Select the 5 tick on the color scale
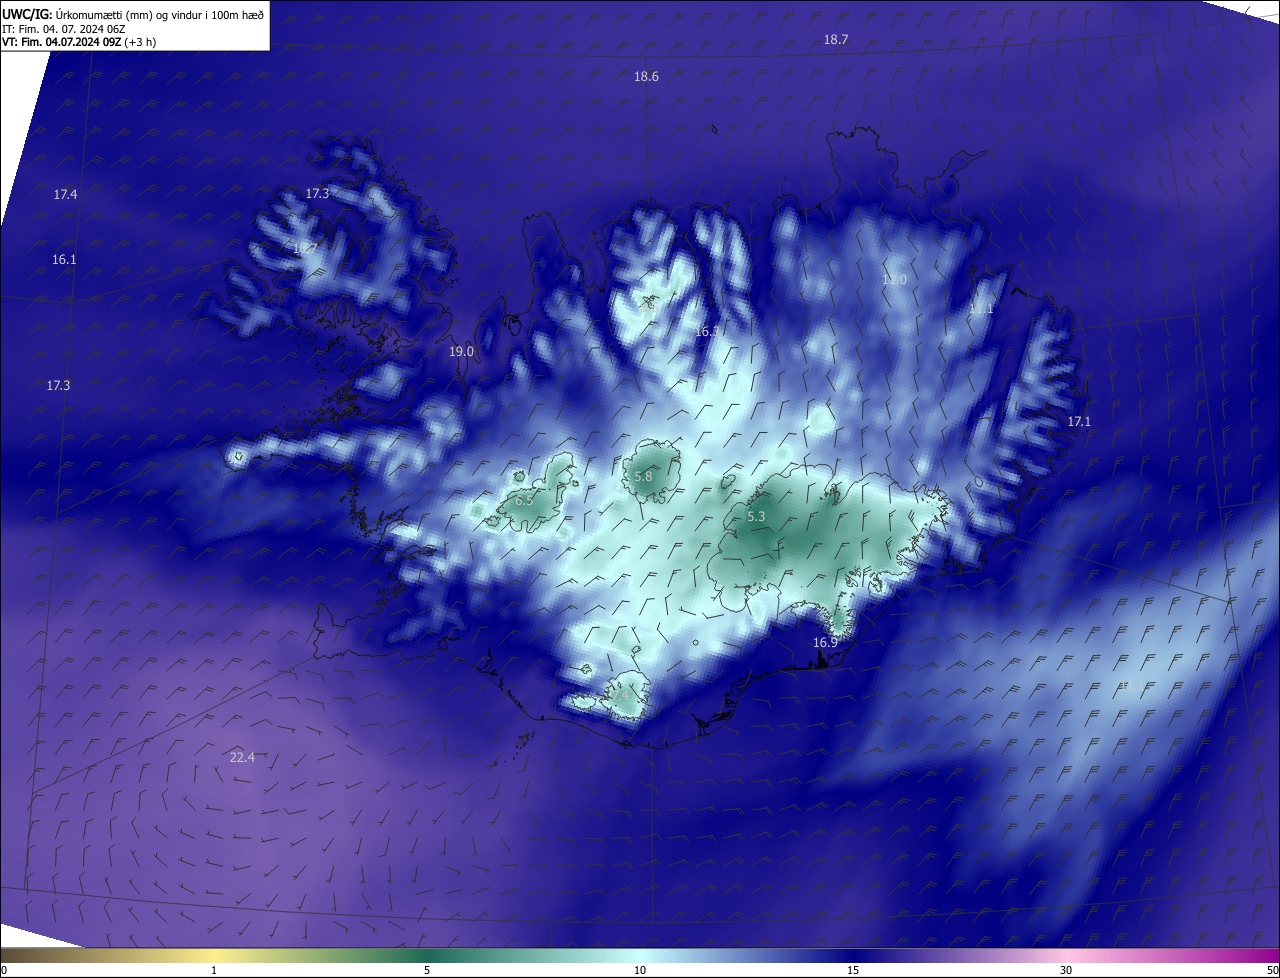 427,970
